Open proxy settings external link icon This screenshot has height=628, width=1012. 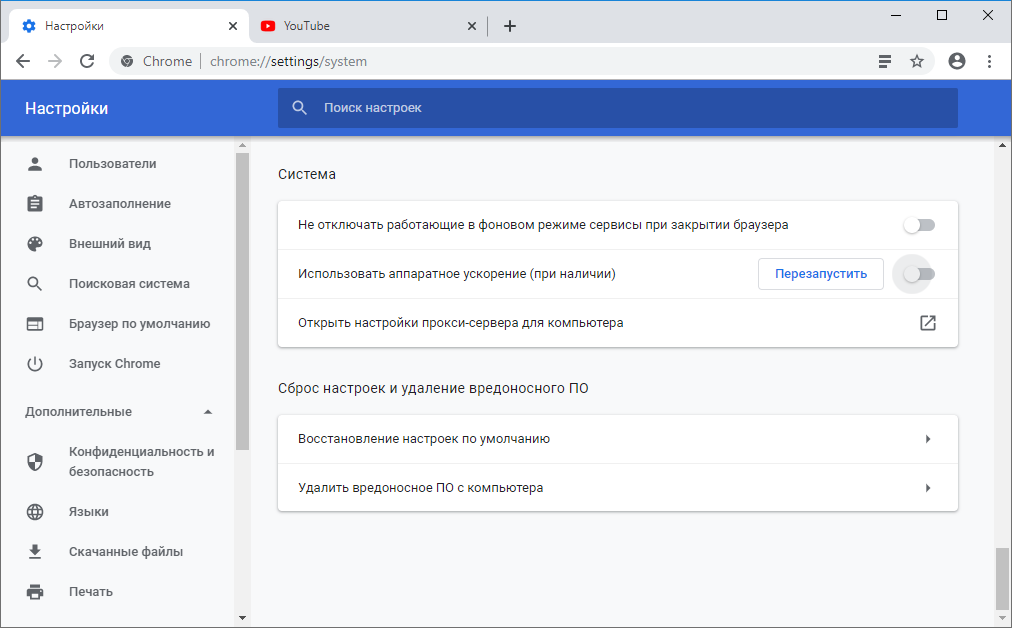(927, 323)
